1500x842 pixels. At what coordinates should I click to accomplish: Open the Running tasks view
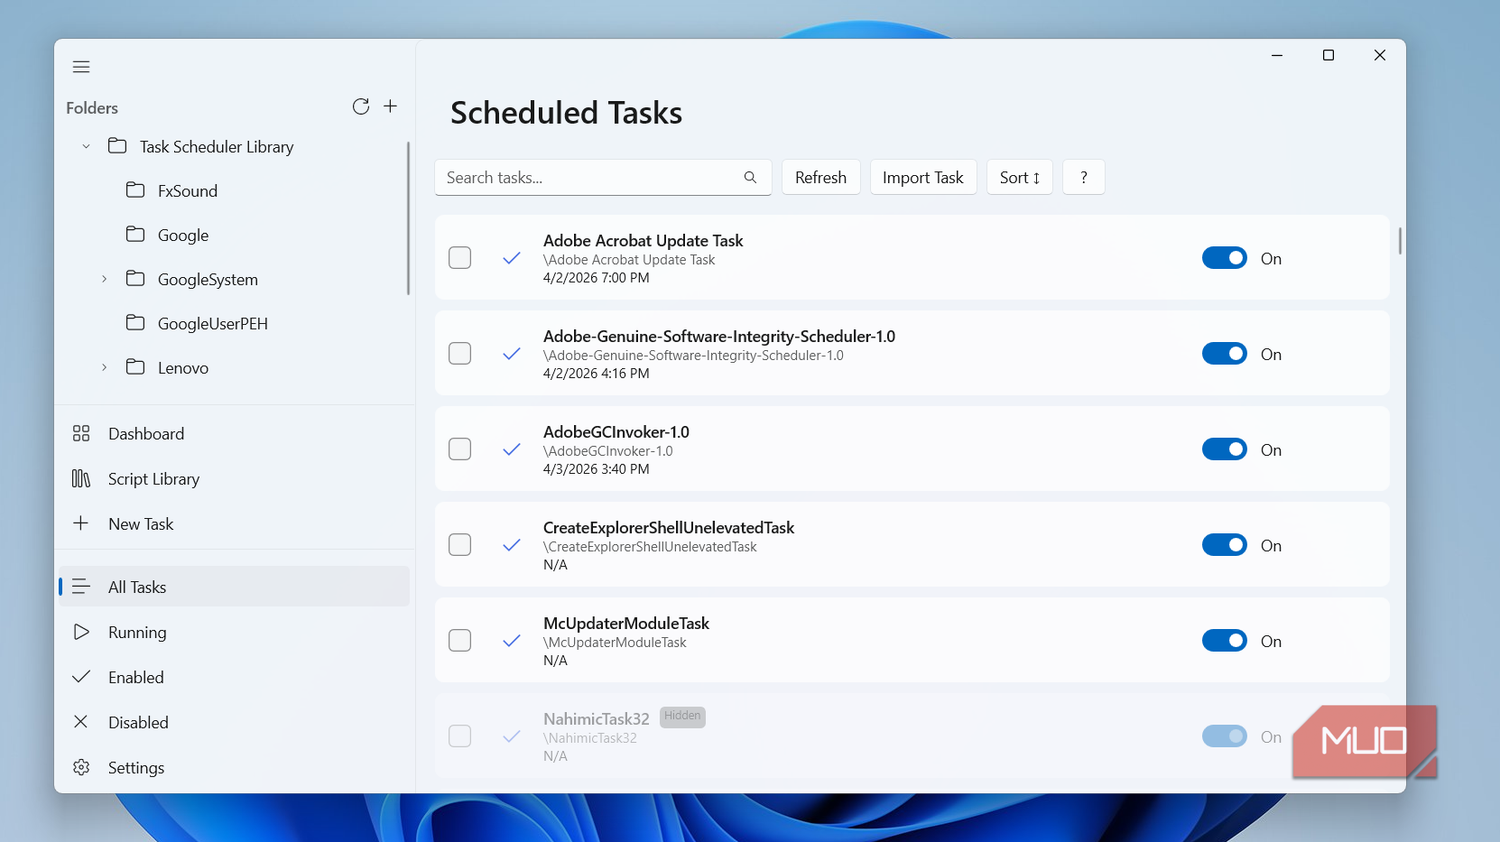pyautogui.click(x=234, y=632)
